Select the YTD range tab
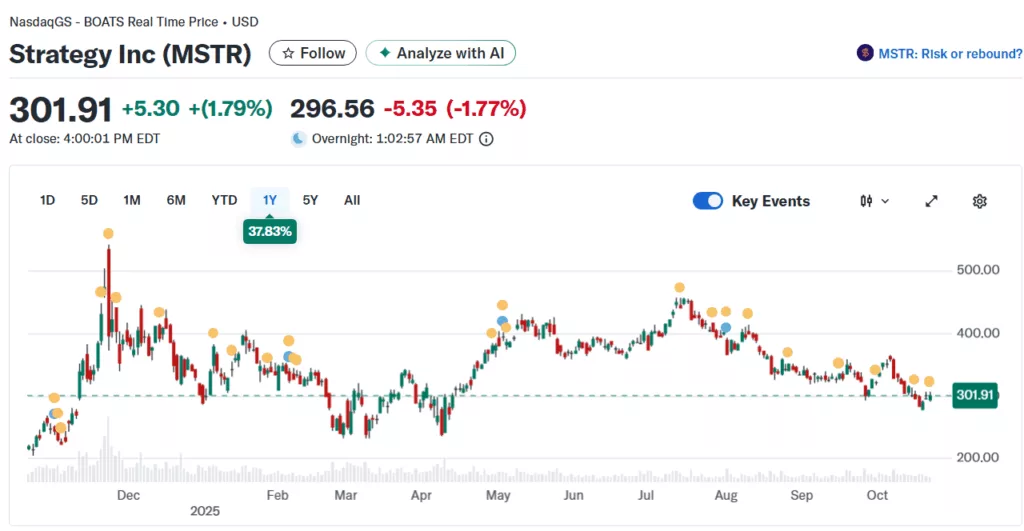 (x=224, y=200)
